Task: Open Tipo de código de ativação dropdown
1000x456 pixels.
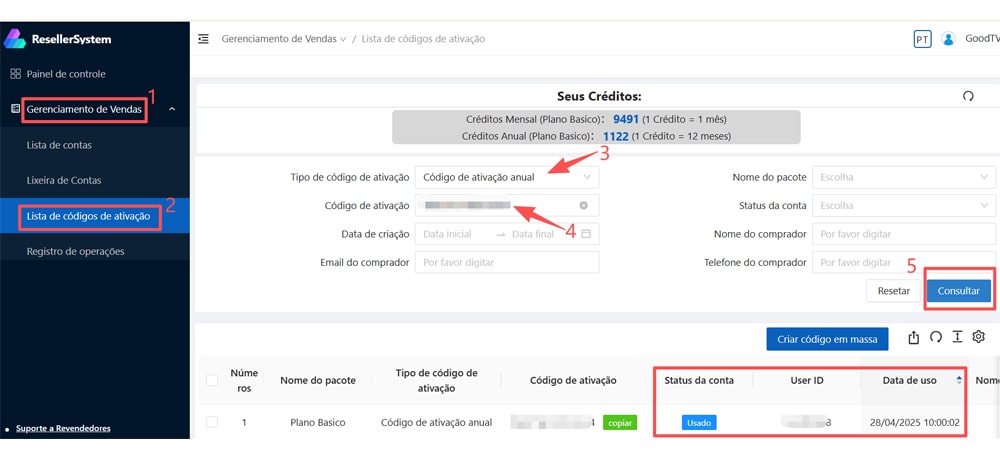Action: (507, 177)
